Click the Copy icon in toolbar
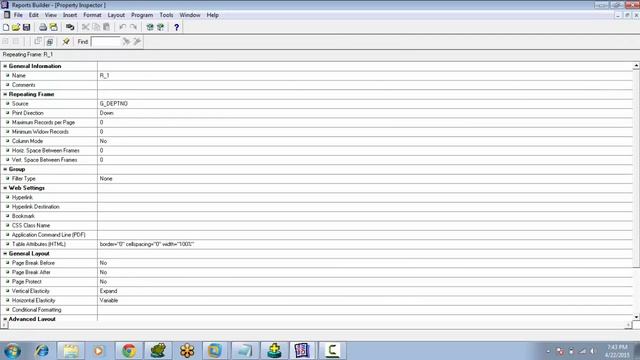The width and height of the screenshot is (640, 360). 96,27
